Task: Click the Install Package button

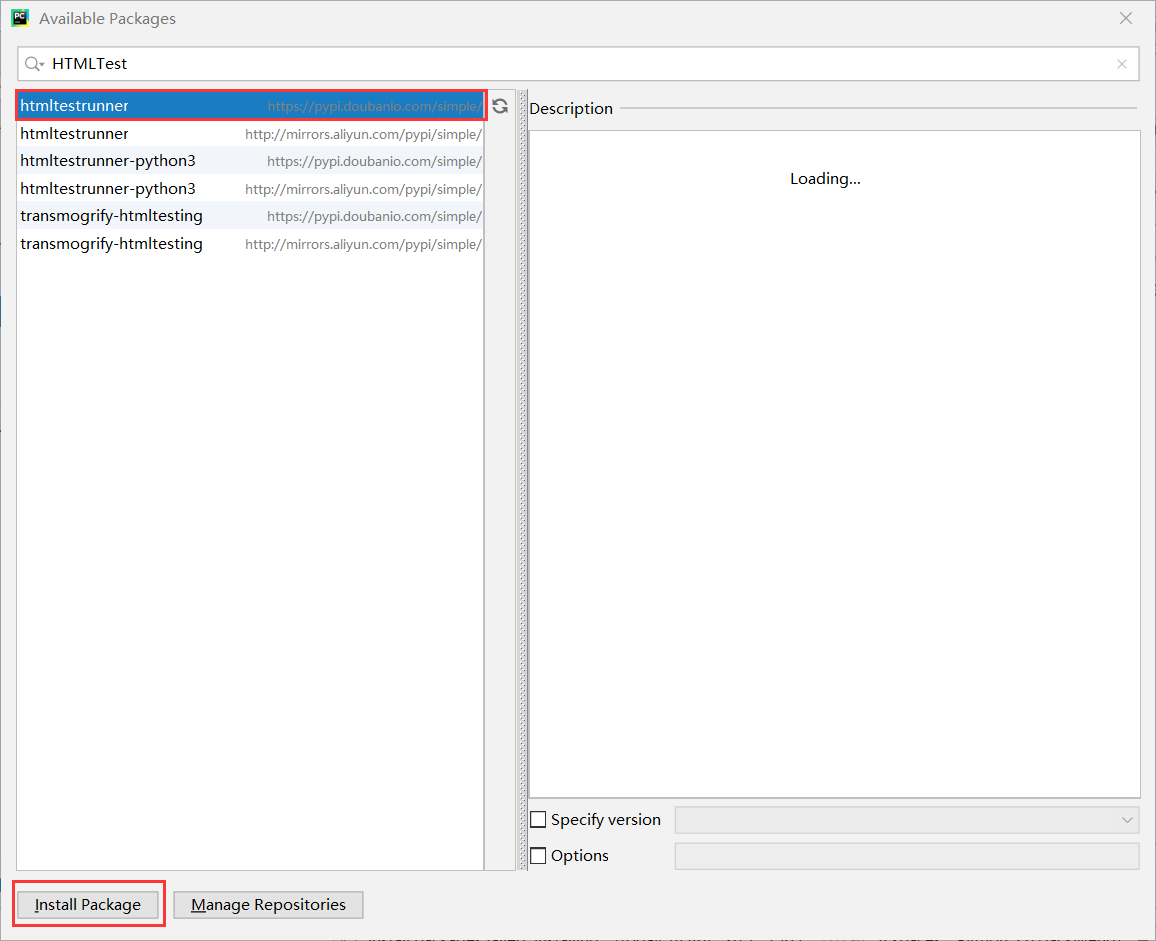Action: click(x=88, y=905)
